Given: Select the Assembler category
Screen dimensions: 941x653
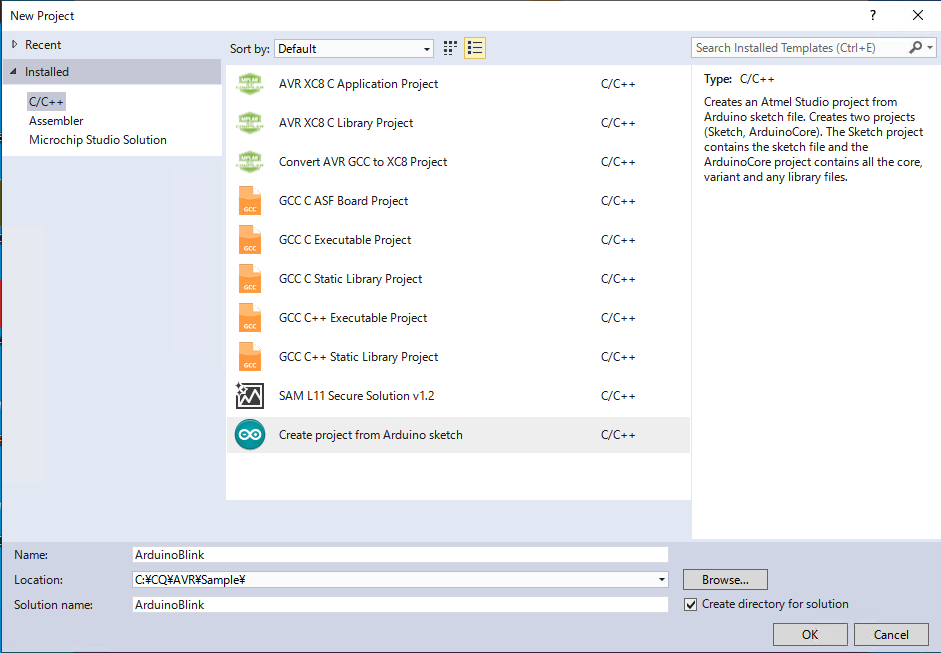Looking at the screenshot, I should [56, 121].
